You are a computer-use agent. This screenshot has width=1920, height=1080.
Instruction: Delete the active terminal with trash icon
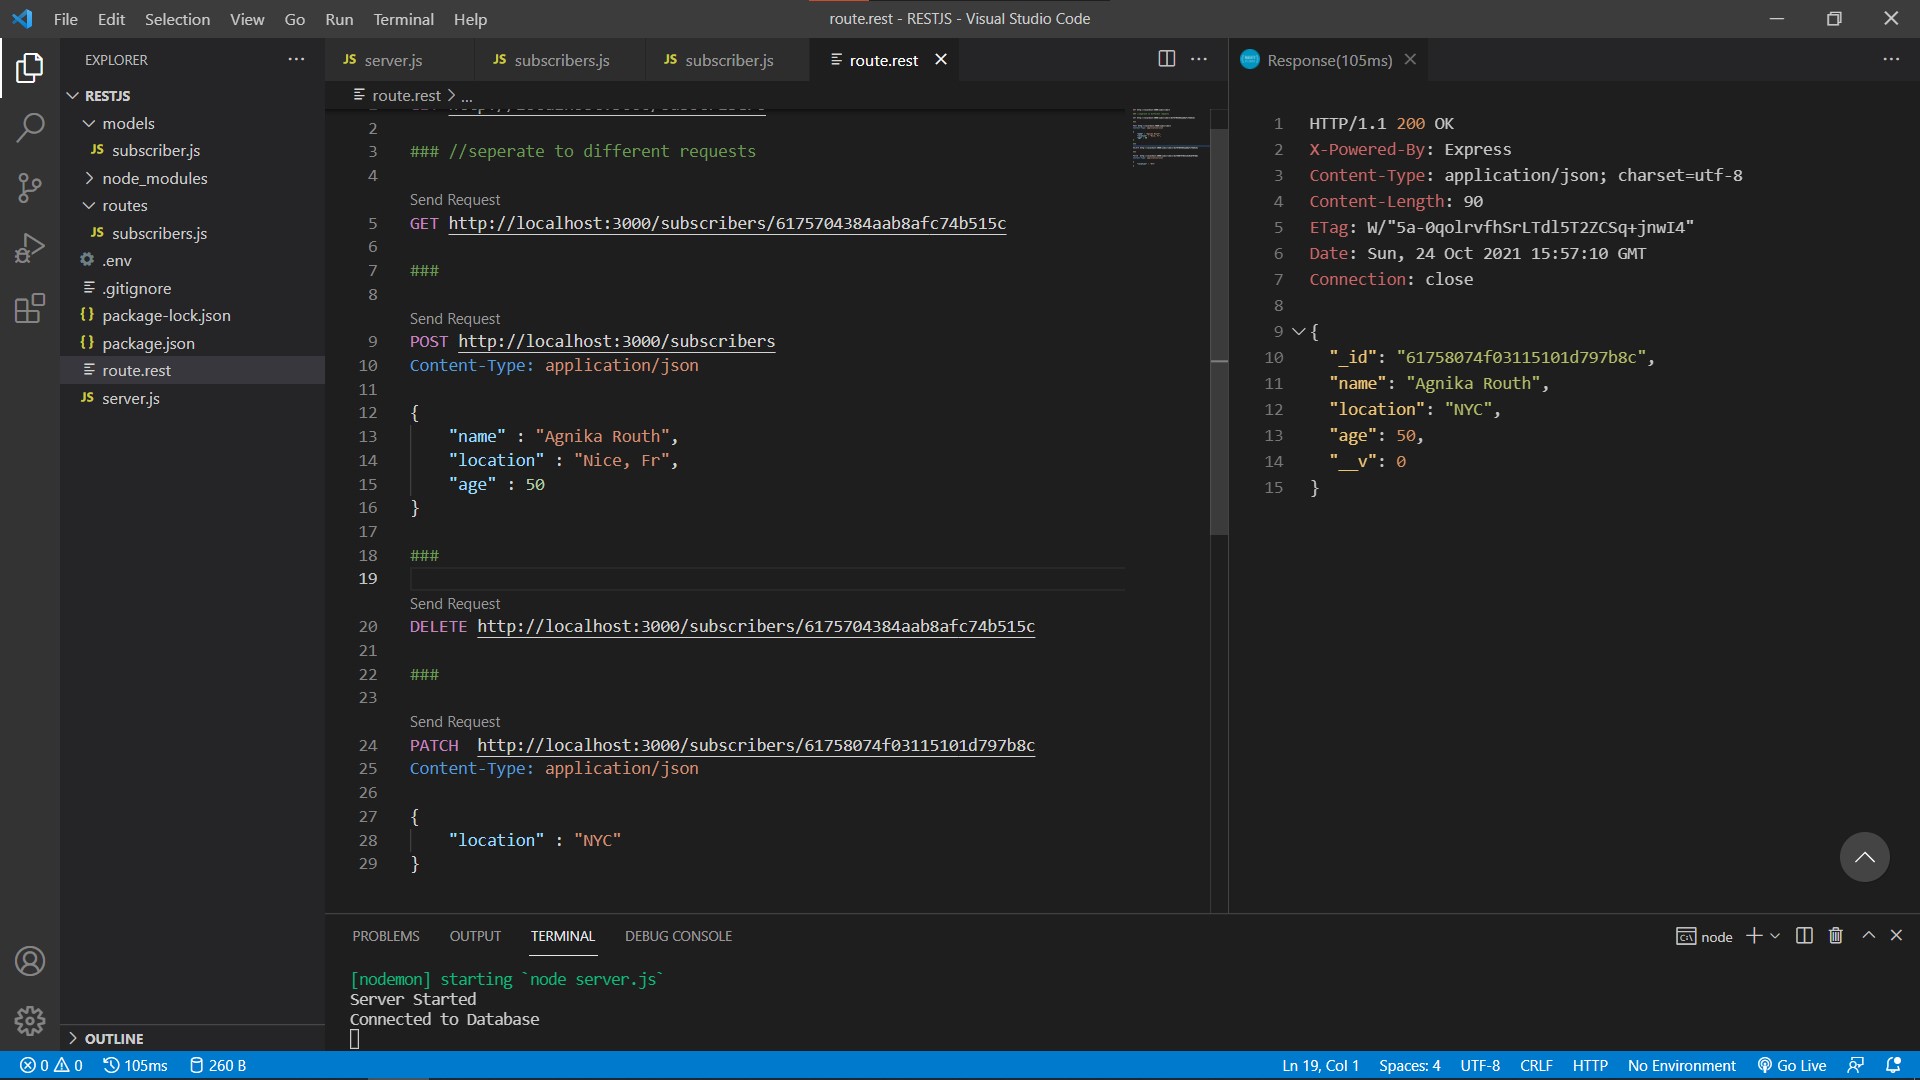pyautogui.click(x=1835, y=936)
